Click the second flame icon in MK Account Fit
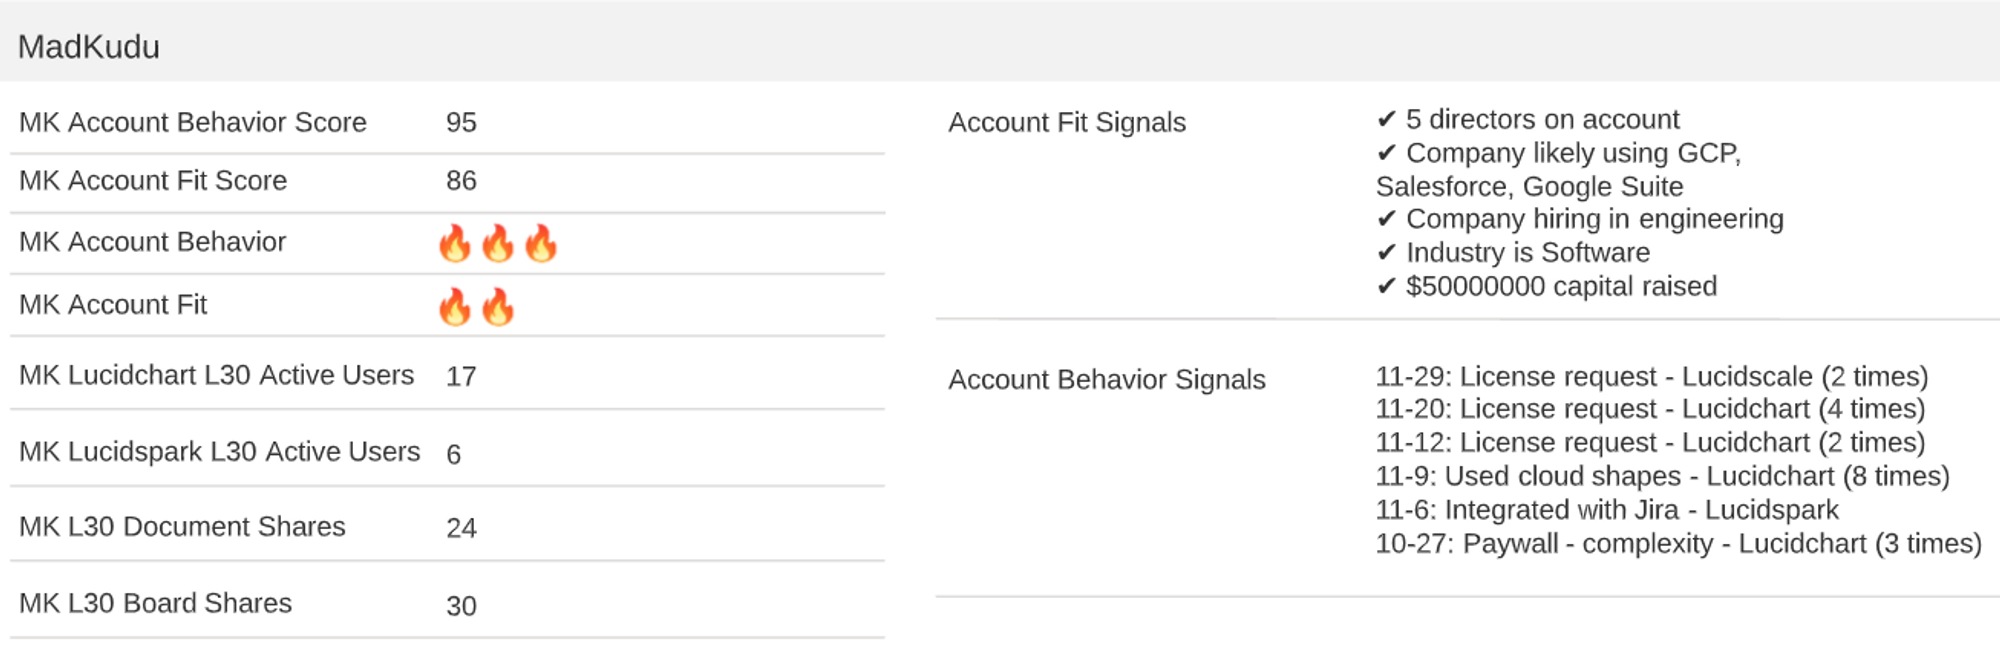Viewport: 2000px width, 648px height. tap(498, 307)
